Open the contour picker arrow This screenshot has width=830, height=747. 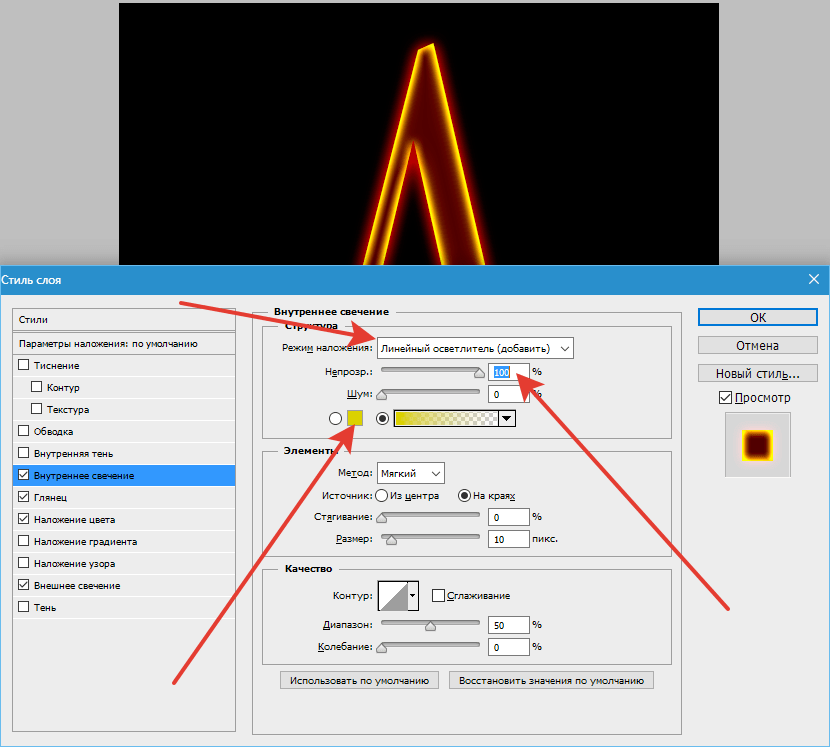click(x=413, y=596)
